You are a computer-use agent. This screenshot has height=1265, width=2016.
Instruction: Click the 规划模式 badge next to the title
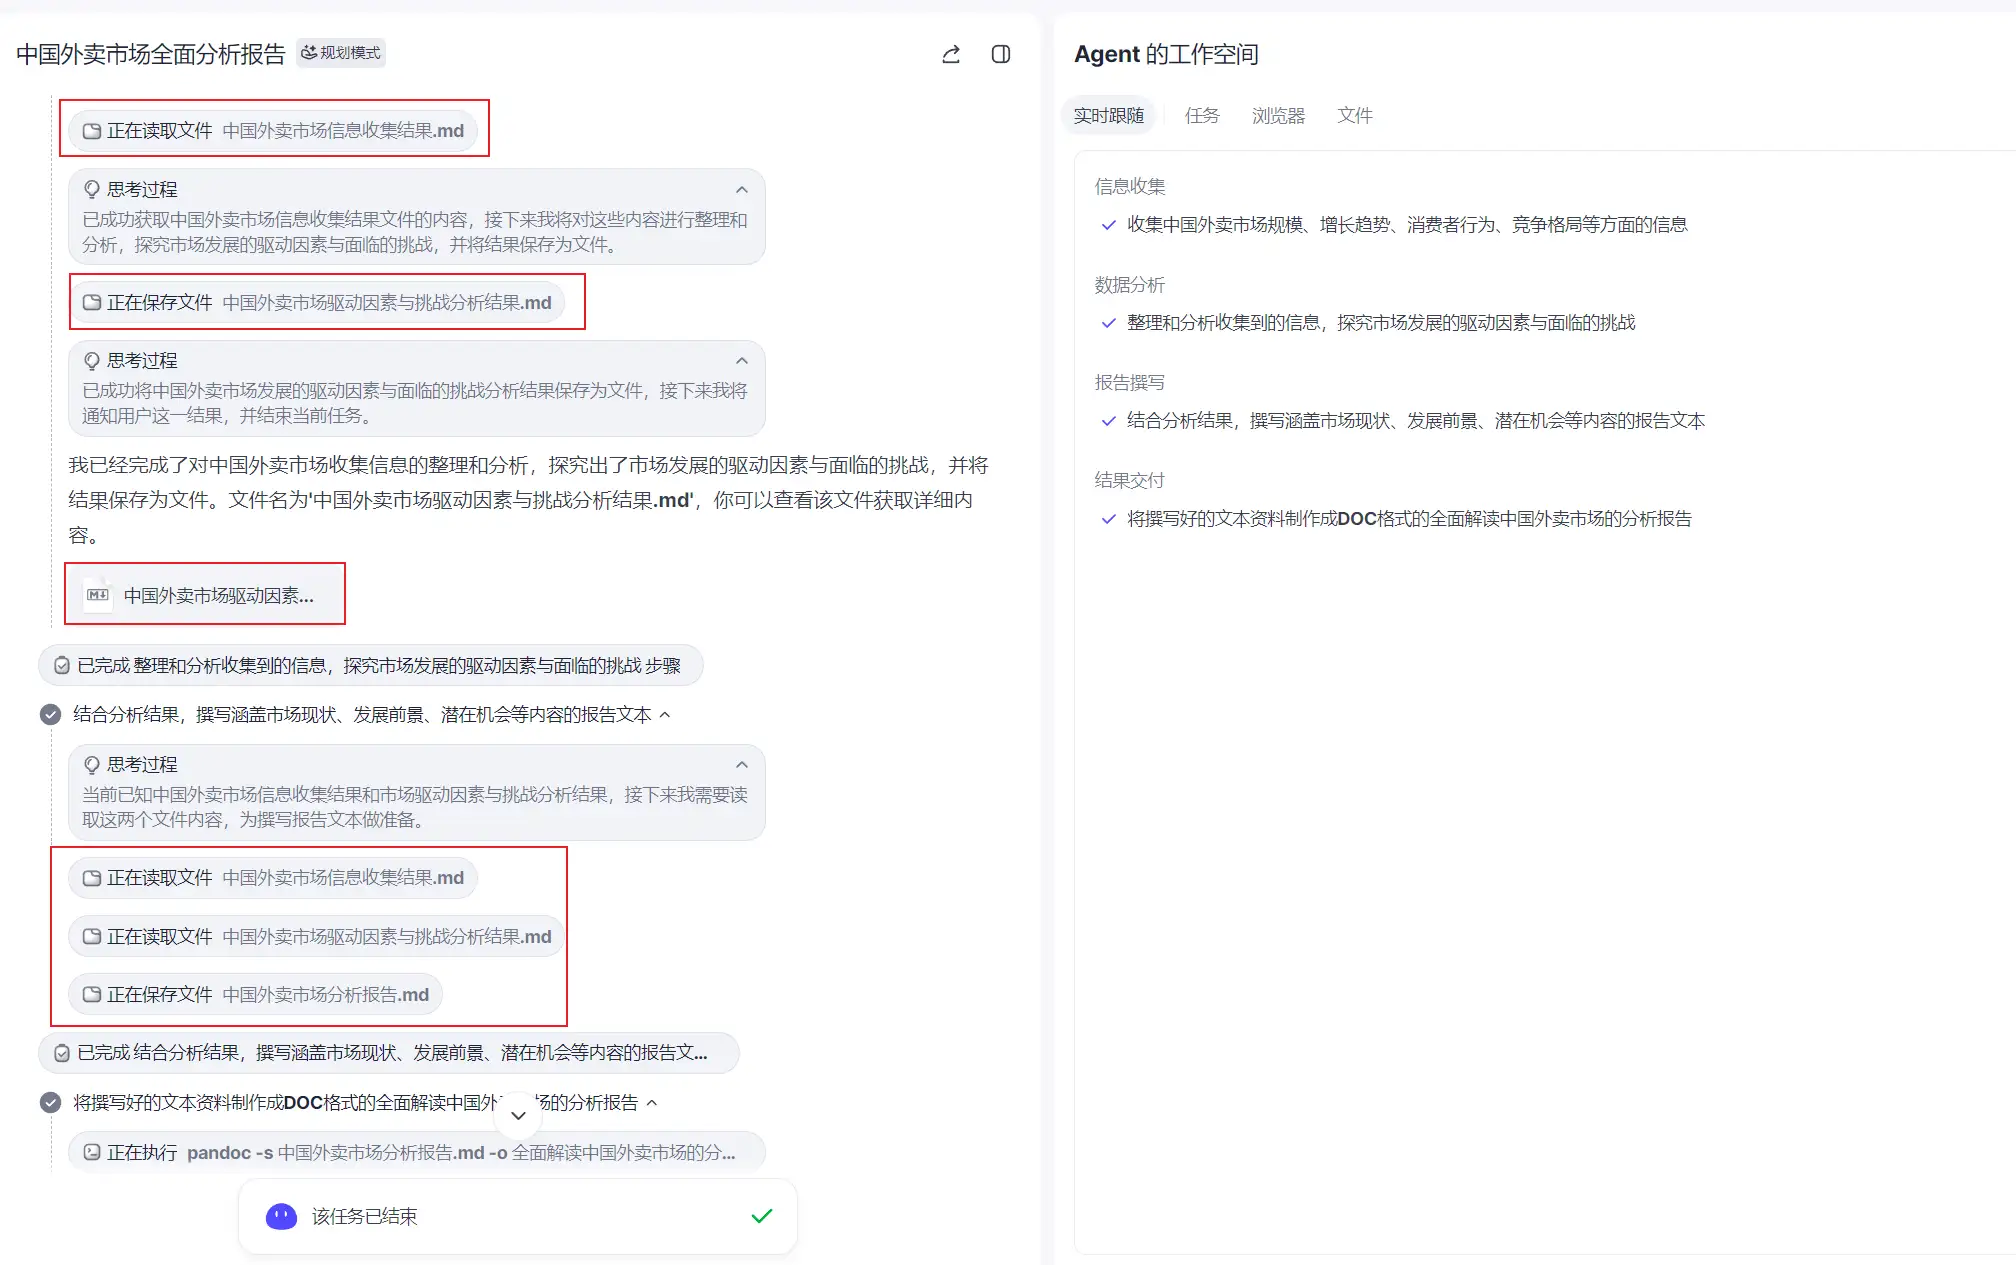[x=341, y=53]
